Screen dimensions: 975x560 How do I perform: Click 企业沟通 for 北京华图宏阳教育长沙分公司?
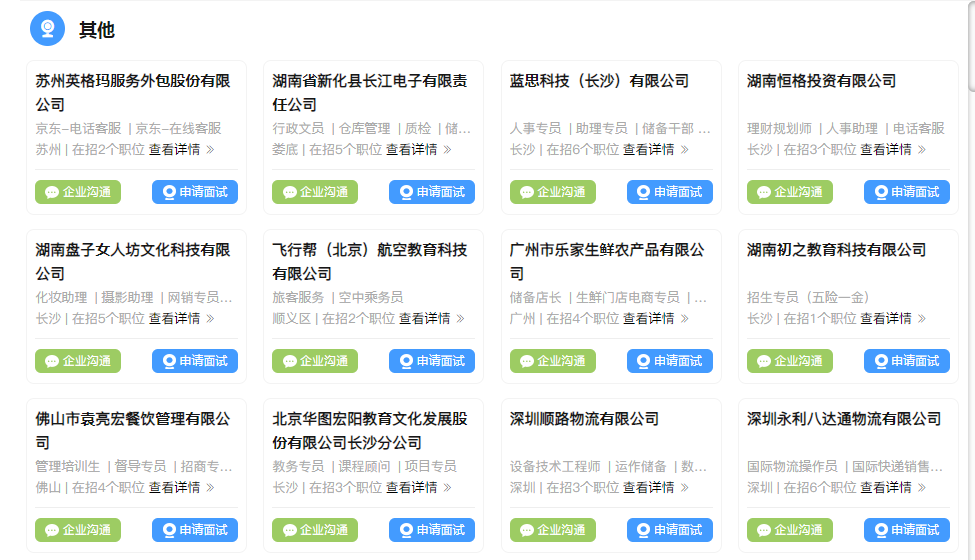pyautogui.click(x=315, y=530)
